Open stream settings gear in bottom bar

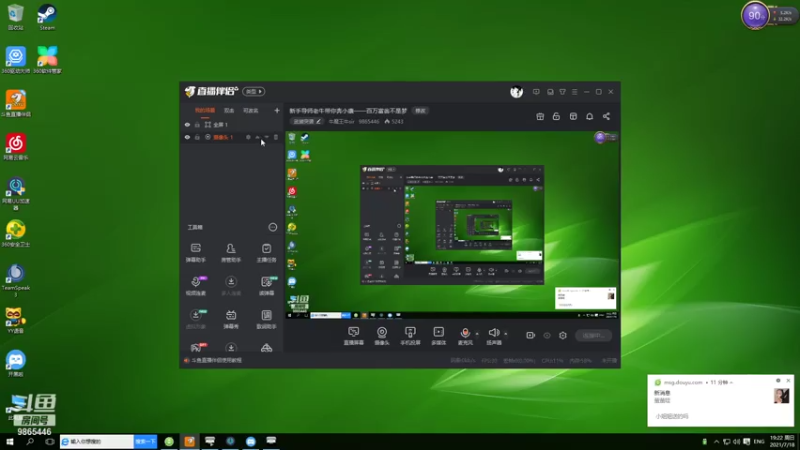point(563,335)
